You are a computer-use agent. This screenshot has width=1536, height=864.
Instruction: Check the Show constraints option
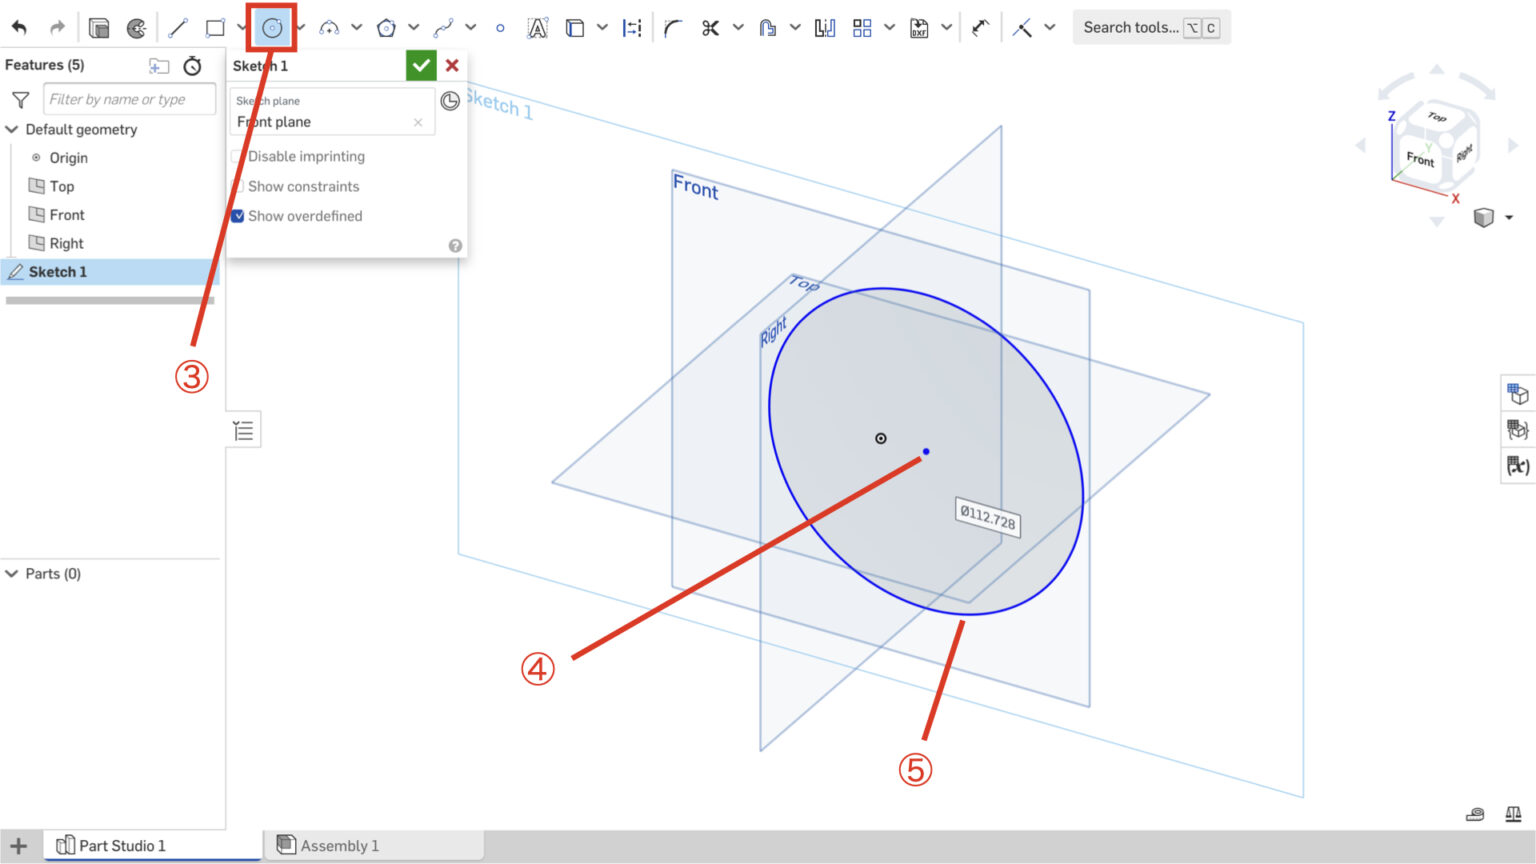point(238,186)
